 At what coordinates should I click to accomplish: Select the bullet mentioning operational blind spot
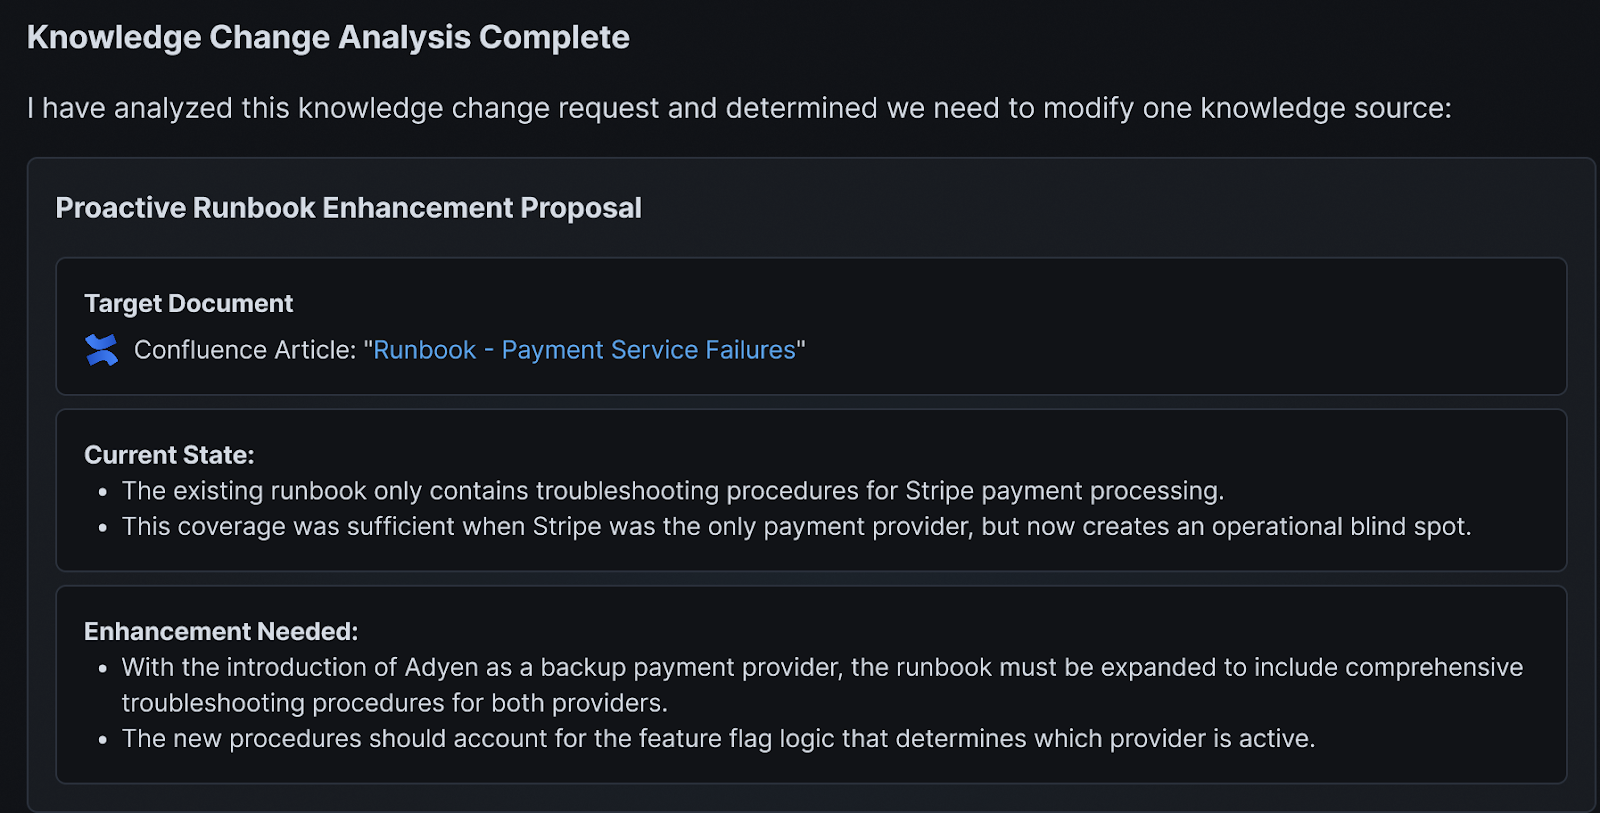(x=796, y=527)
